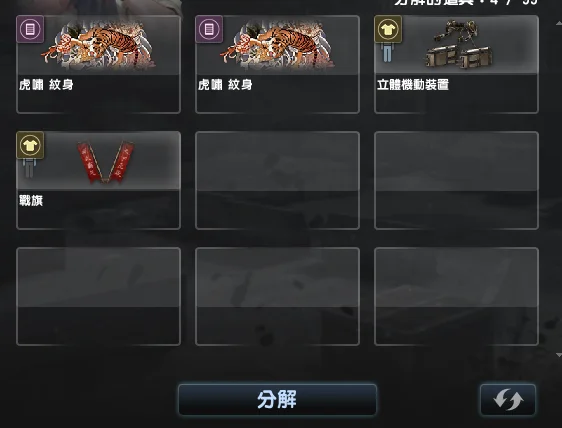The image size is (562, 428).
Task: Click shirt icon on 立體機動裝置 item
Action: pyautogui.click(x=388, y=29)
